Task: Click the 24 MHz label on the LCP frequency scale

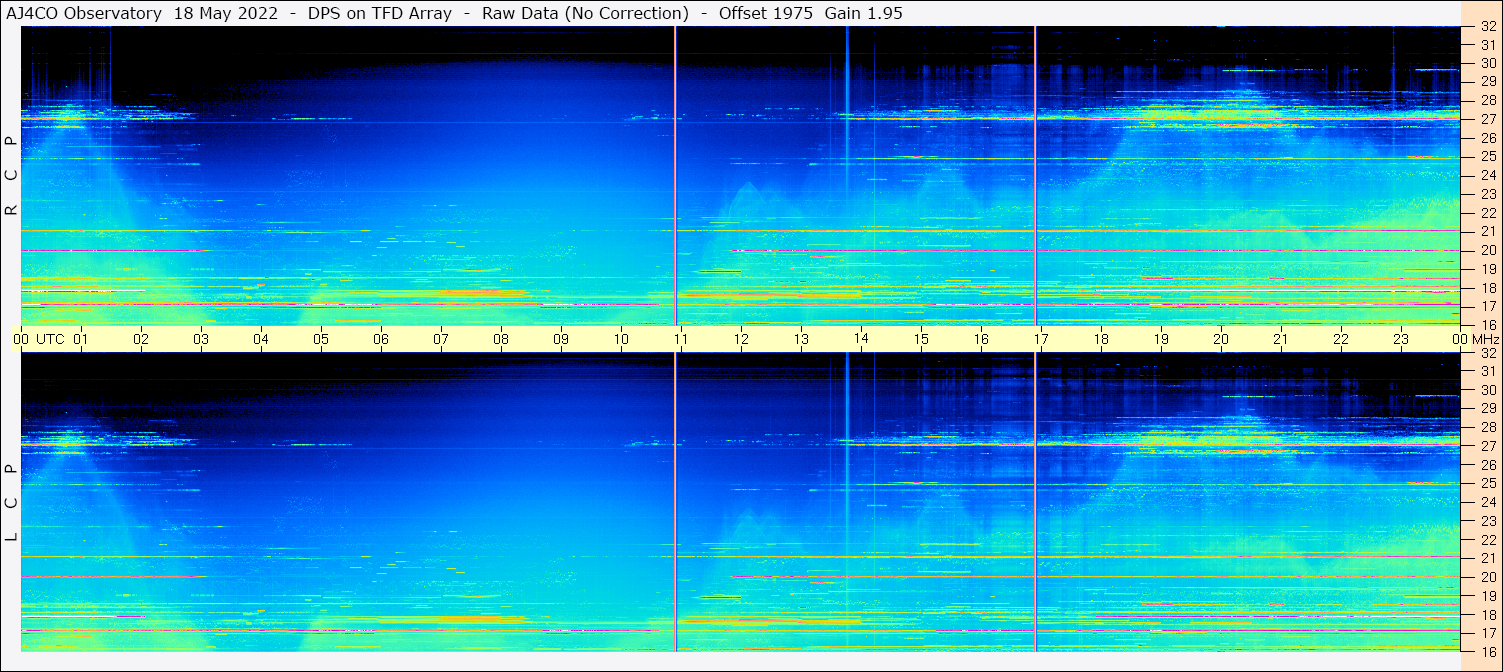Action: [1488, 502]
